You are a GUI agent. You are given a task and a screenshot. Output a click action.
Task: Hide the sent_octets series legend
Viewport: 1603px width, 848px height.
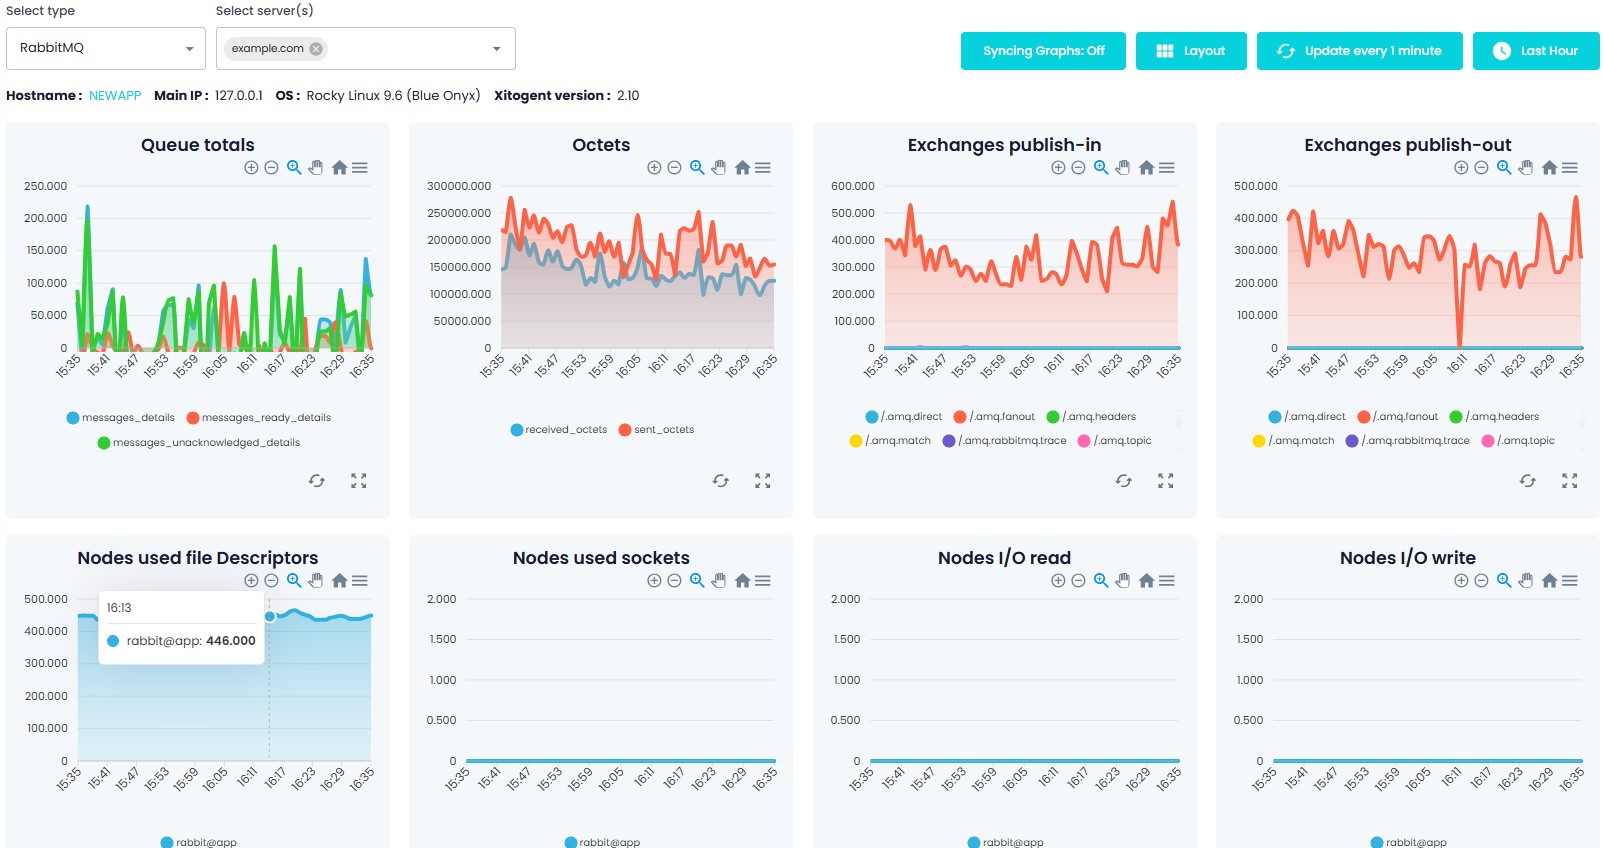663,430
